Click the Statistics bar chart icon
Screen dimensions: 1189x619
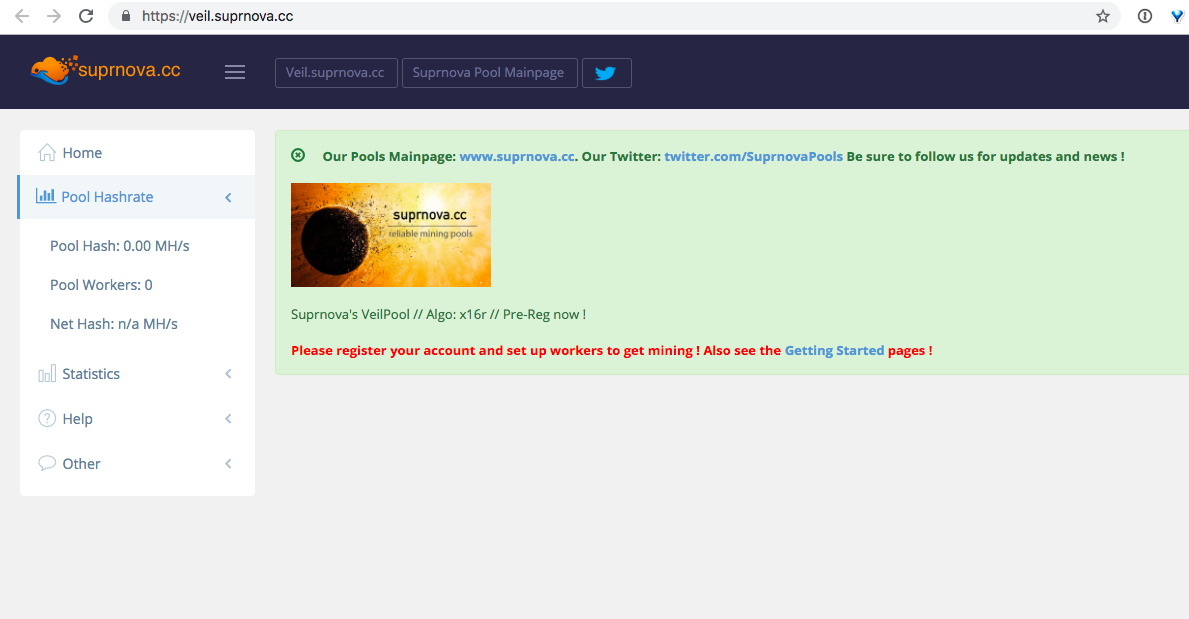pyautogui.click(x=47, y=373)
